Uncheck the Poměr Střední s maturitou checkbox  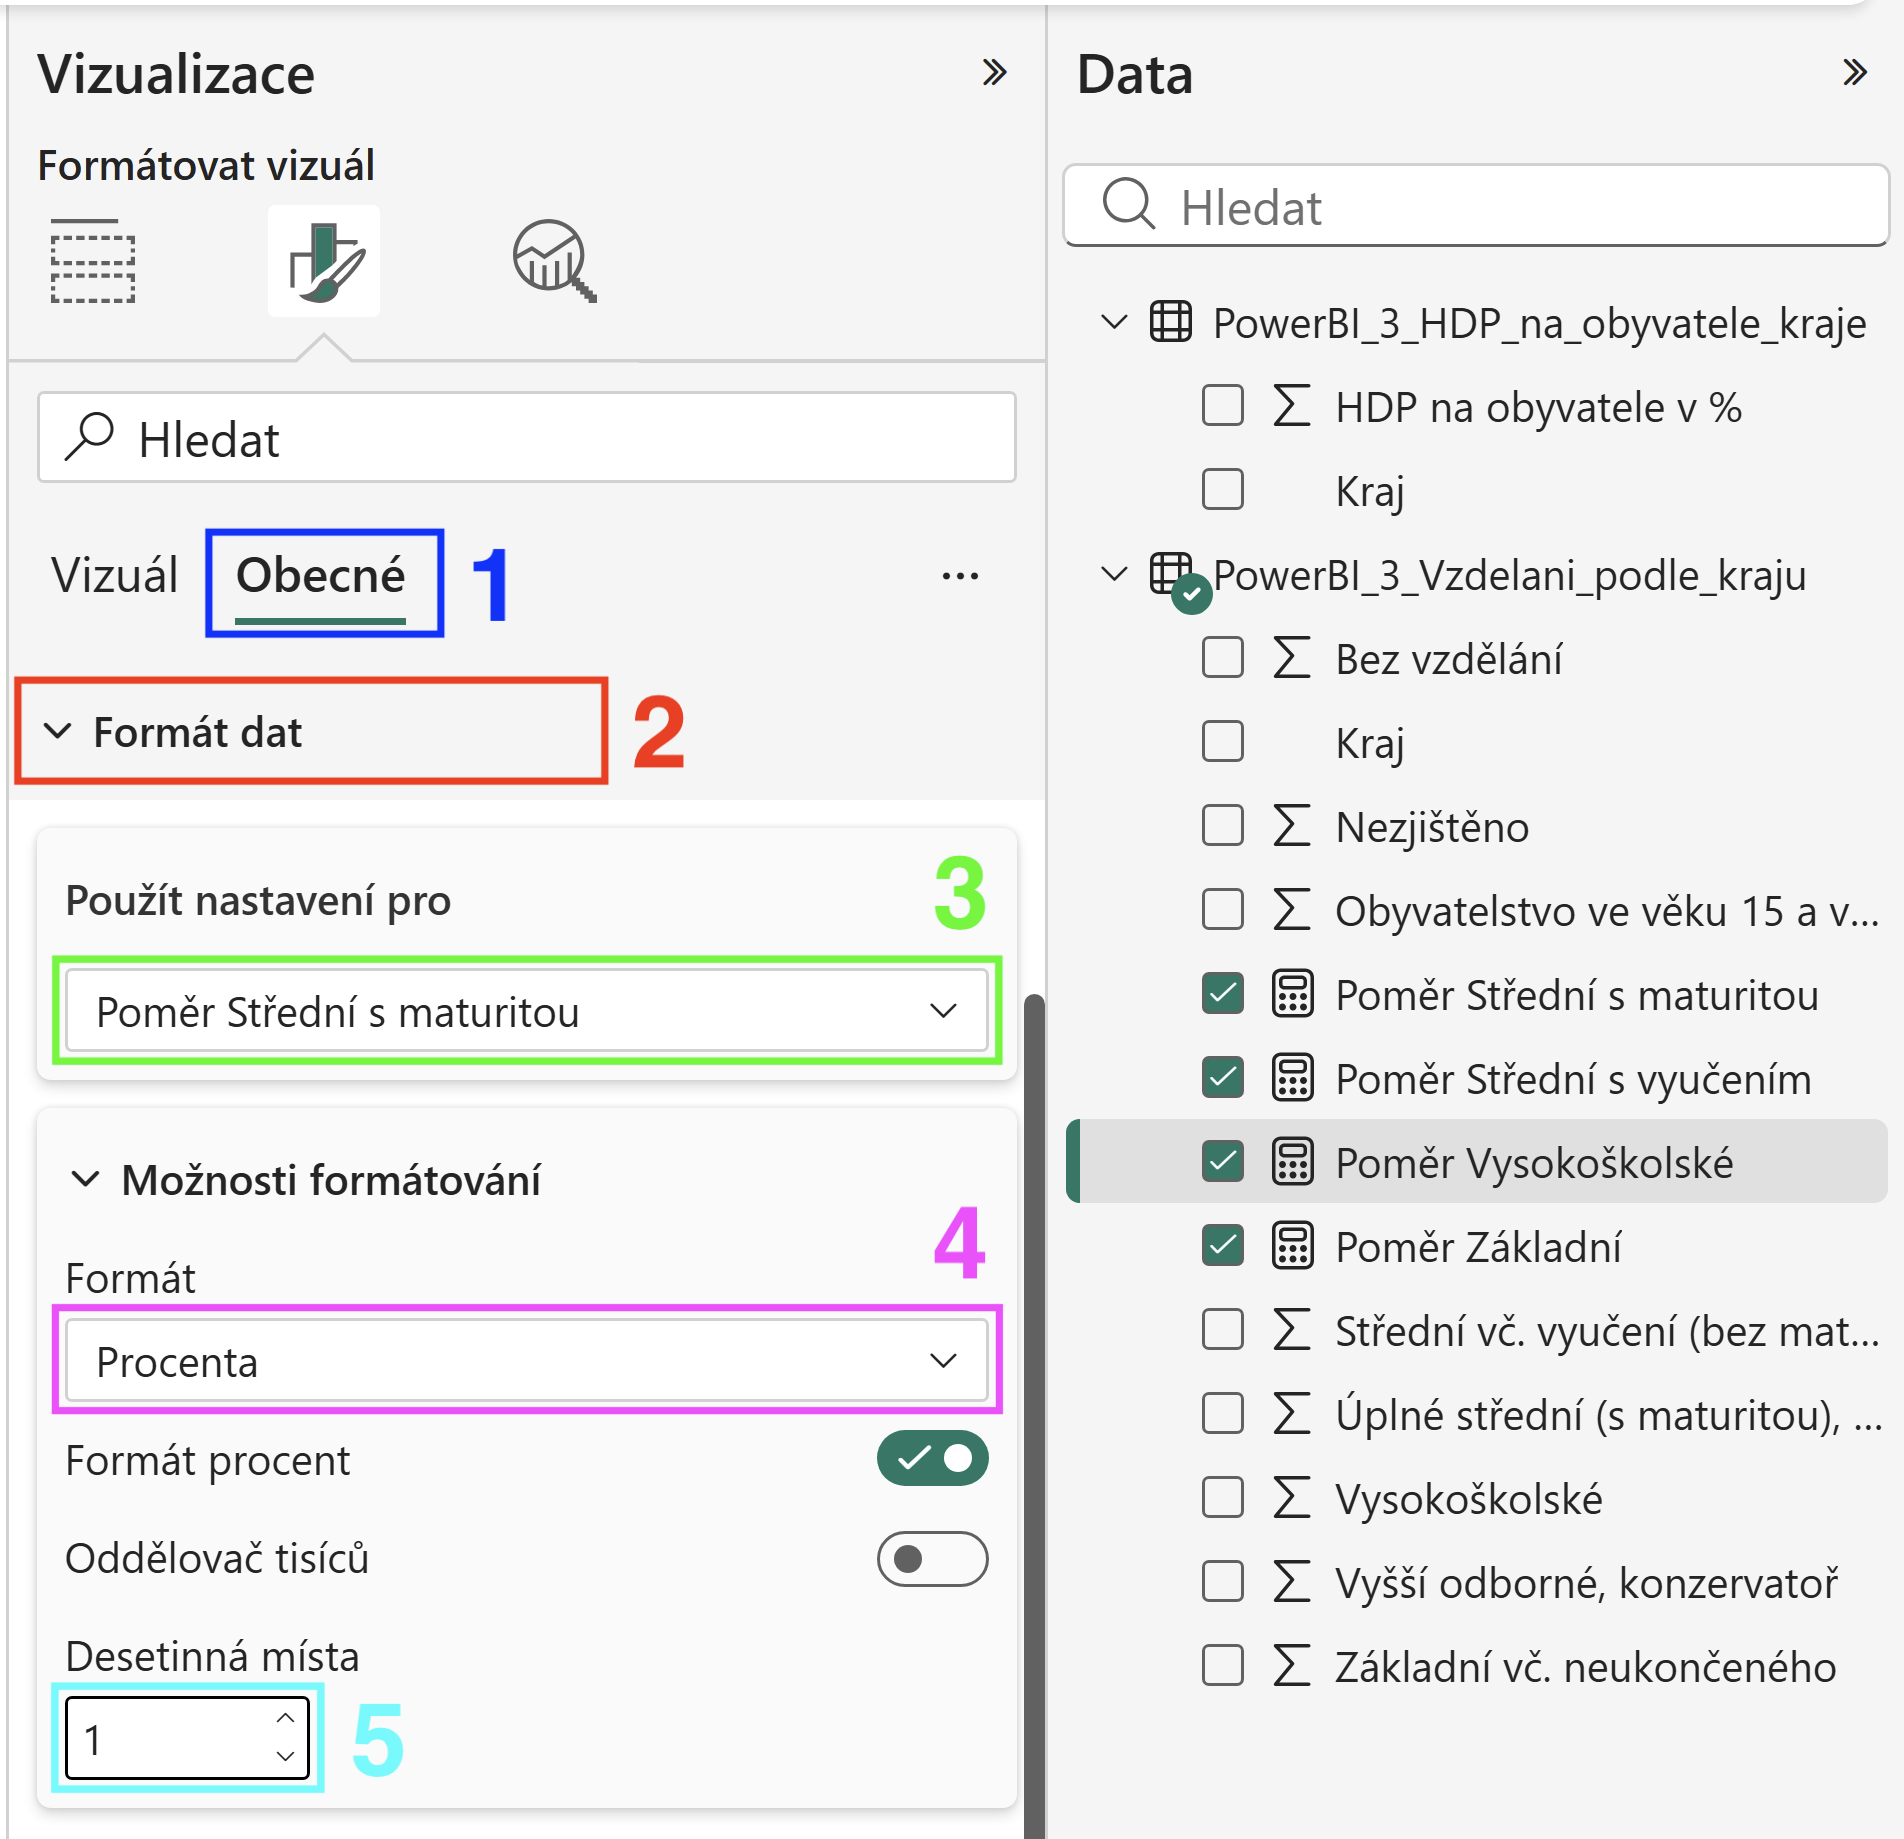point(1222,994)
